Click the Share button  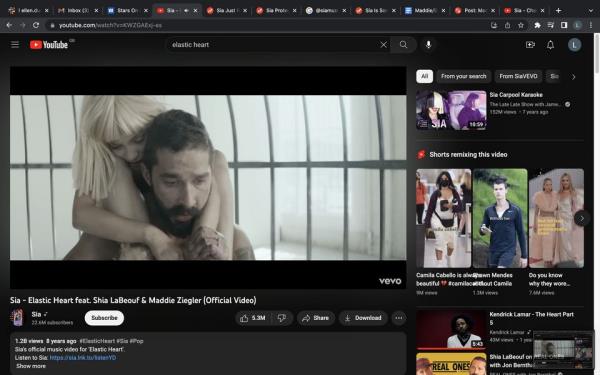[x=316, y=318]
